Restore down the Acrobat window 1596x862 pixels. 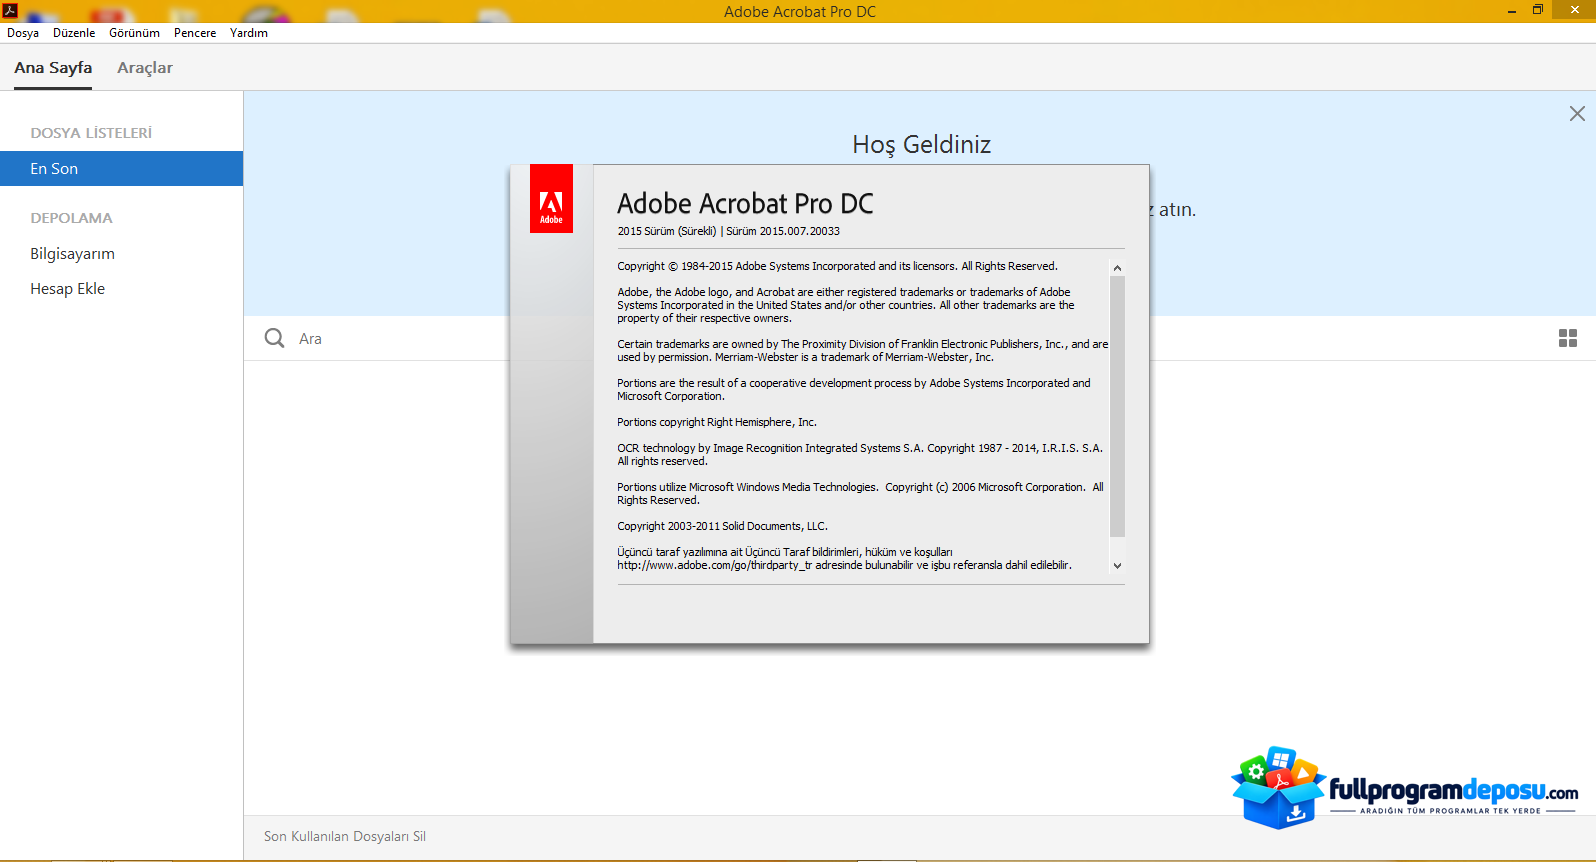coord(1538,11)
